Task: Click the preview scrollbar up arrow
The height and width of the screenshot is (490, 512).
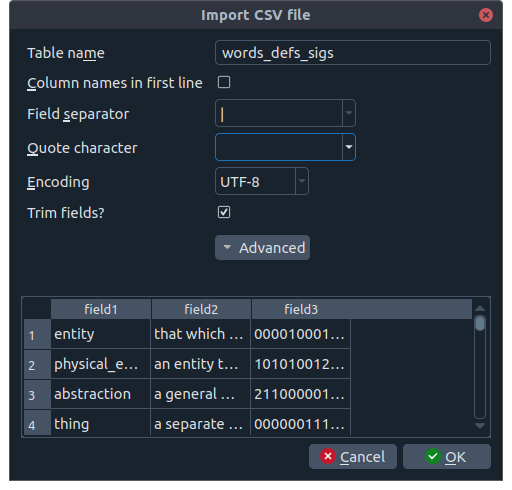Action: [480, 308]
